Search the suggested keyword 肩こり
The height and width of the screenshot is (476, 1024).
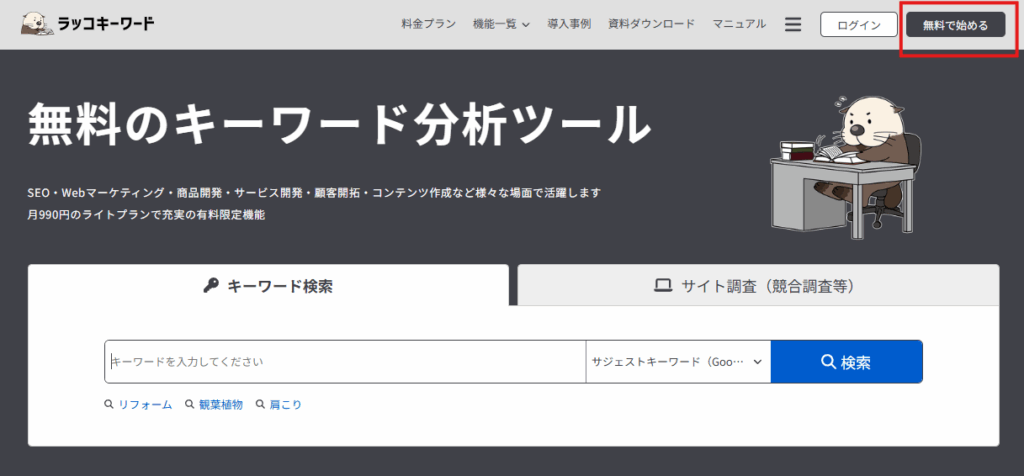point(279,405)
